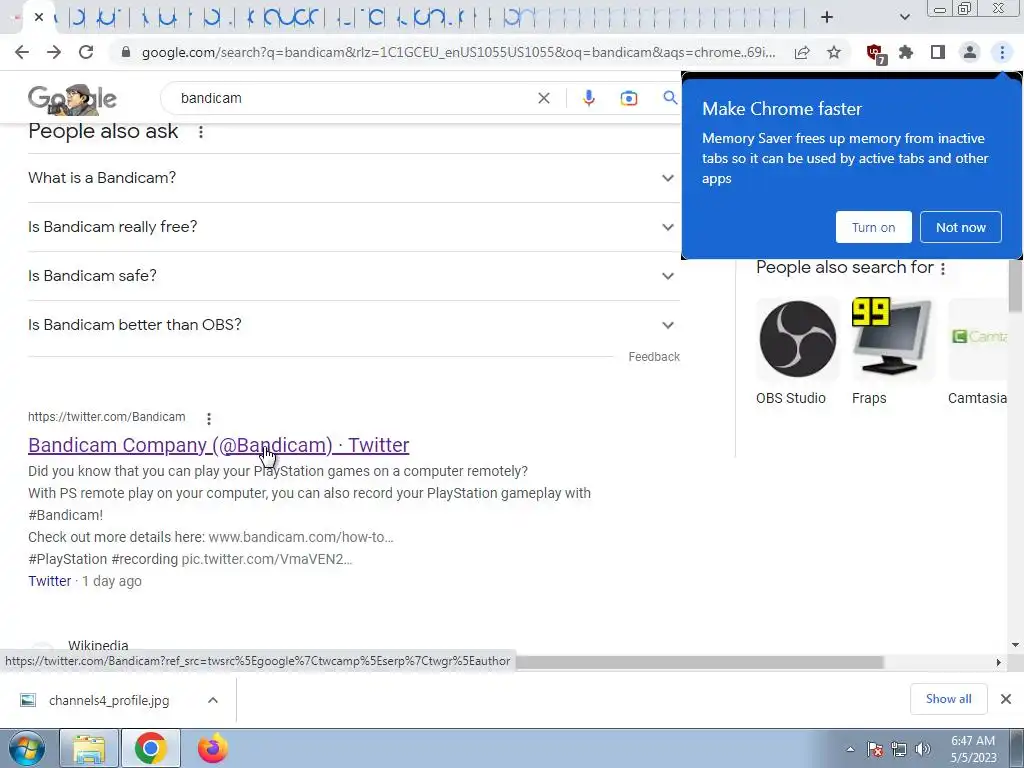
Task: Open the Extensions puzzle icon
Action: (x=906, y=52)
